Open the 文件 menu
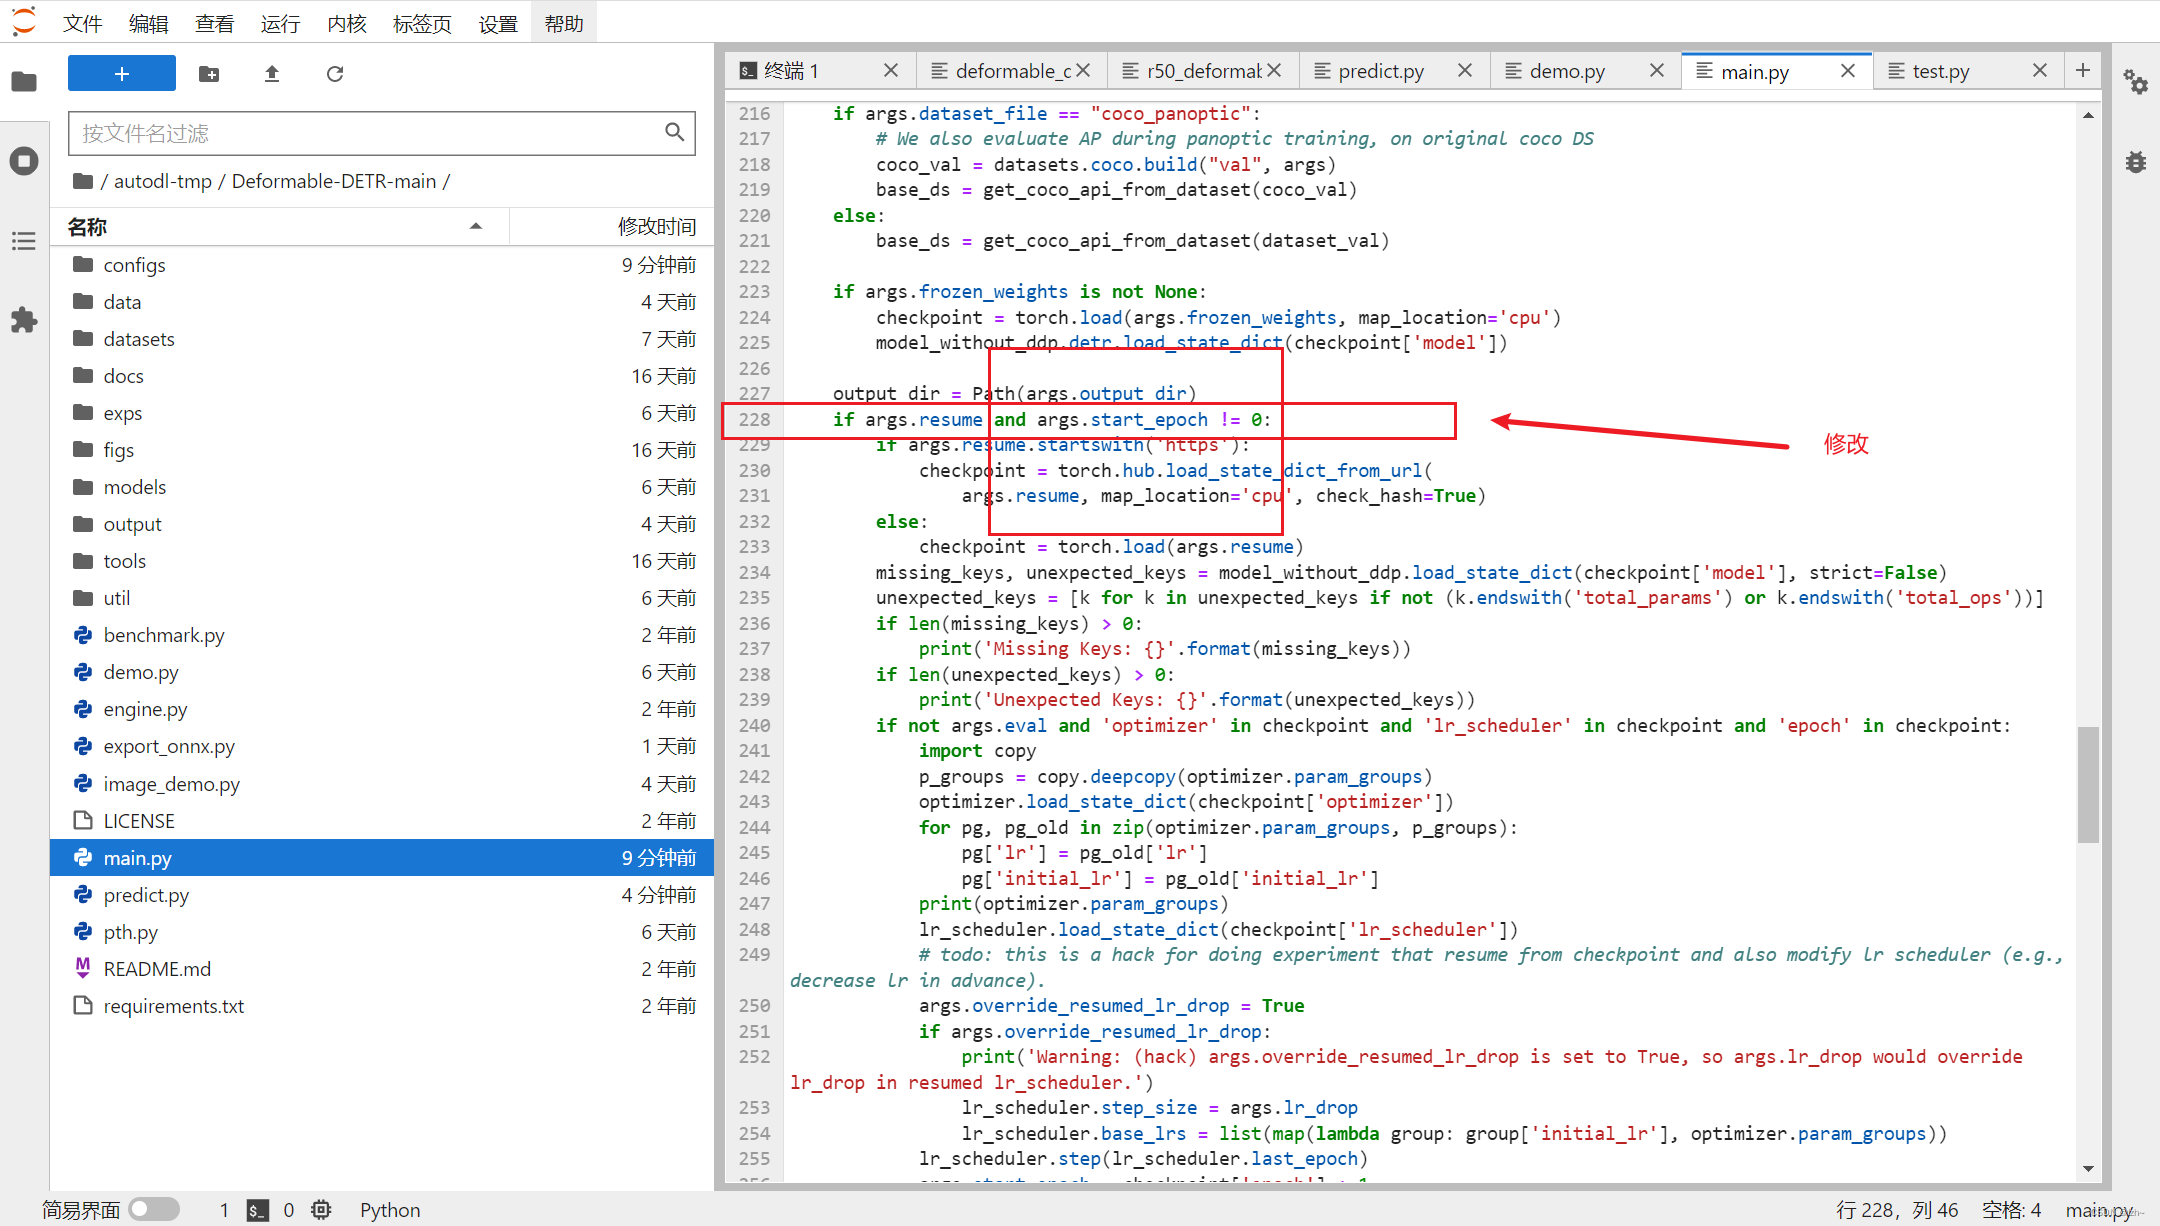Screen dimensions: 2160x1226 pyautogui.click(x=82, y=23)
